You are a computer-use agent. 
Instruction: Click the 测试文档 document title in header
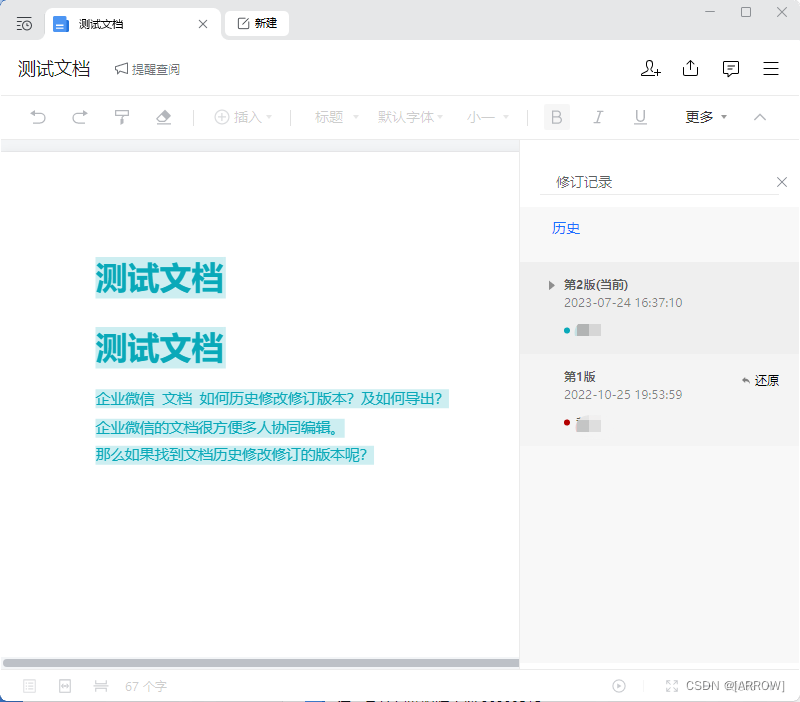point(54,69)
